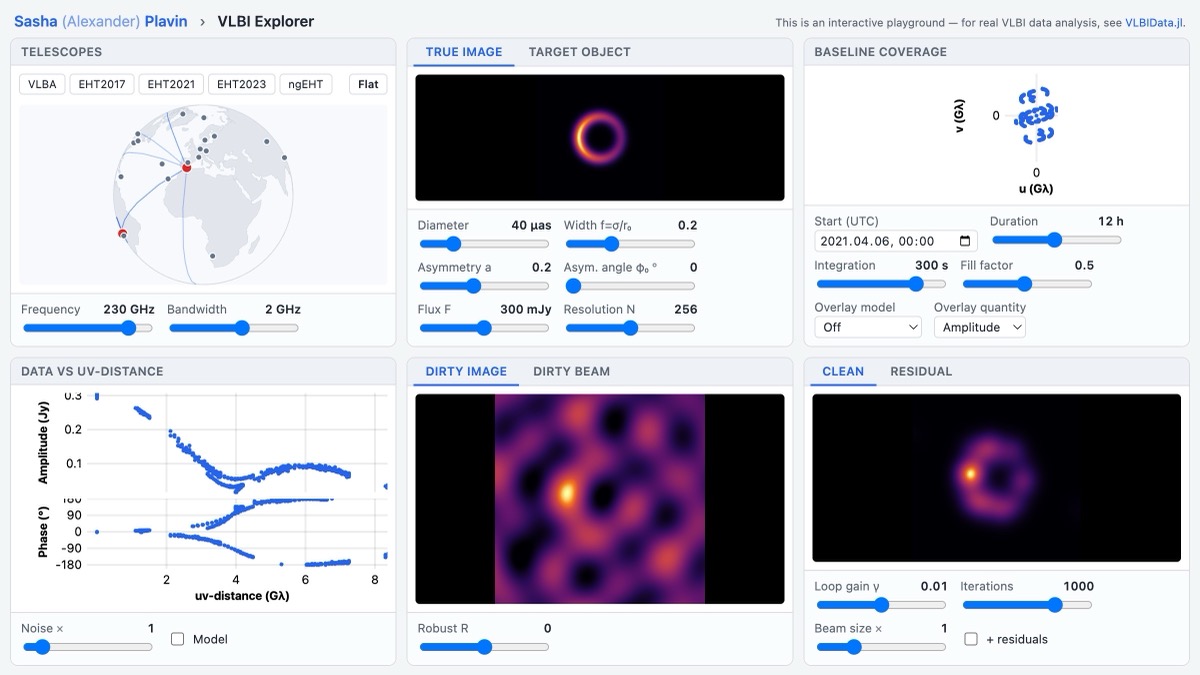Adjust the Width f=σ/r₀ slider
Image resolution: width=1200 pixels, height=675 pixels.
coord(629,244)
